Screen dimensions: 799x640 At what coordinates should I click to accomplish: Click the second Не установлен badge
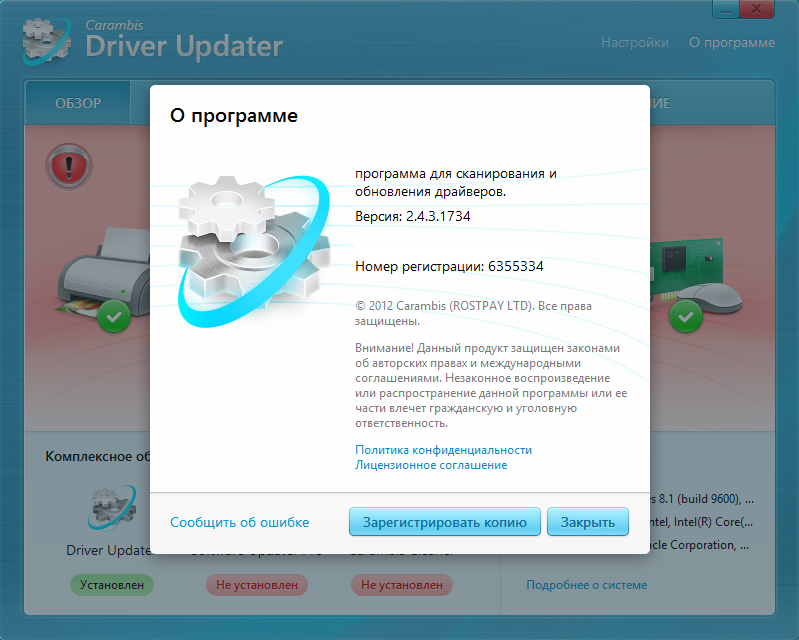[x=402, y=585]
